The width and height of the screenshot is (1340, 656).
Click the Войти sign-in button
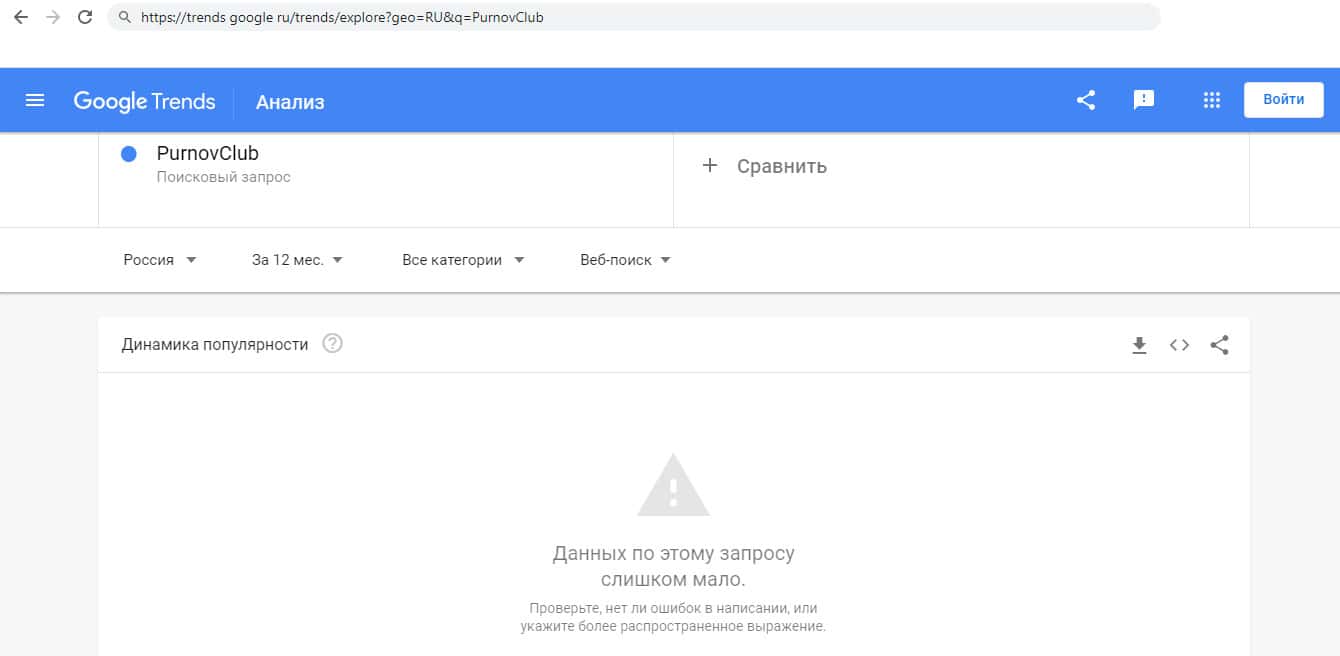click(x=1283, y=100)
